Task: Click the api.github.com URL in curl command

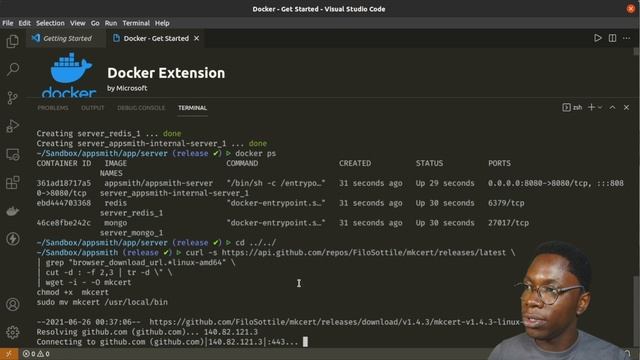Action: click(x=364, y=253)
